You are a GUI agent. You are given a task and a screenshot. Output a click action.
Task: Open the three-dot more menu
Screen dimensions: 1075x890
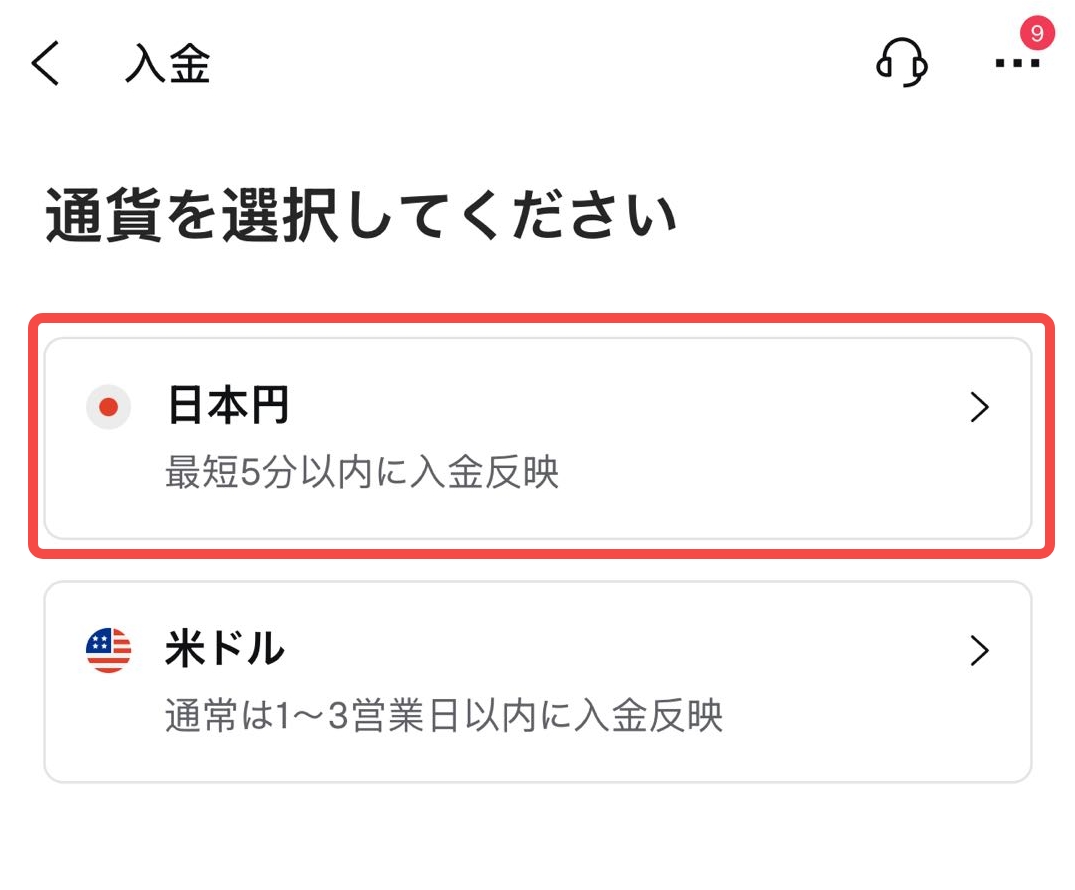point(1016,65)
